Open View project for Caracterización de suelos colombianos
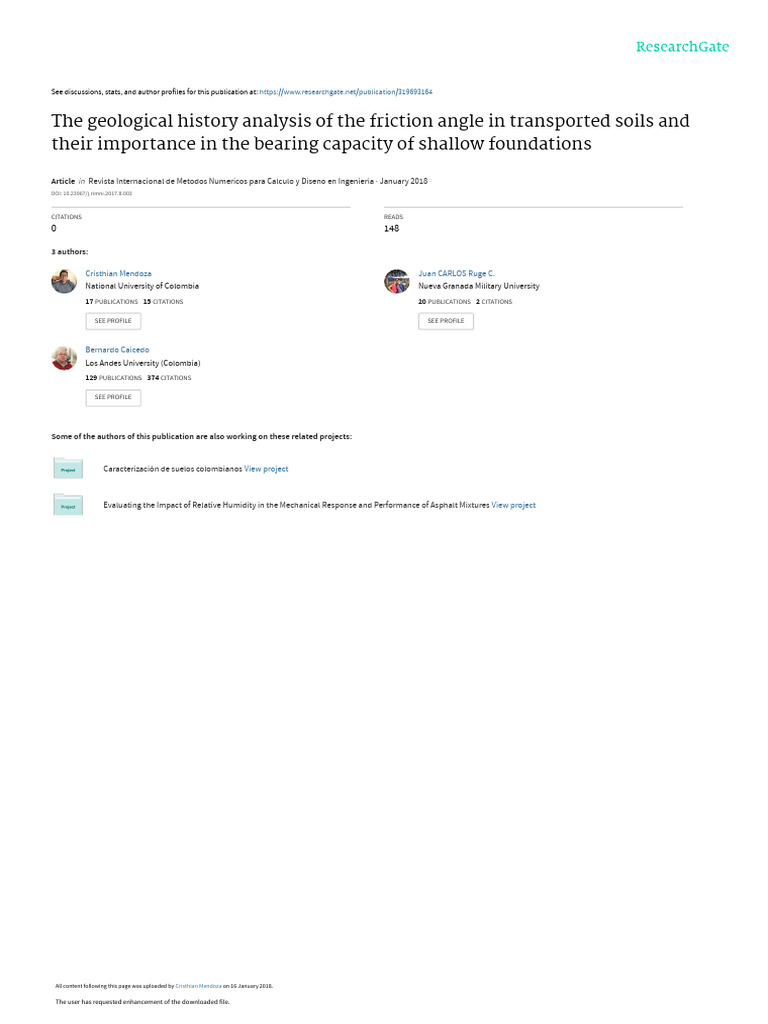 click(x=266, y=469)
